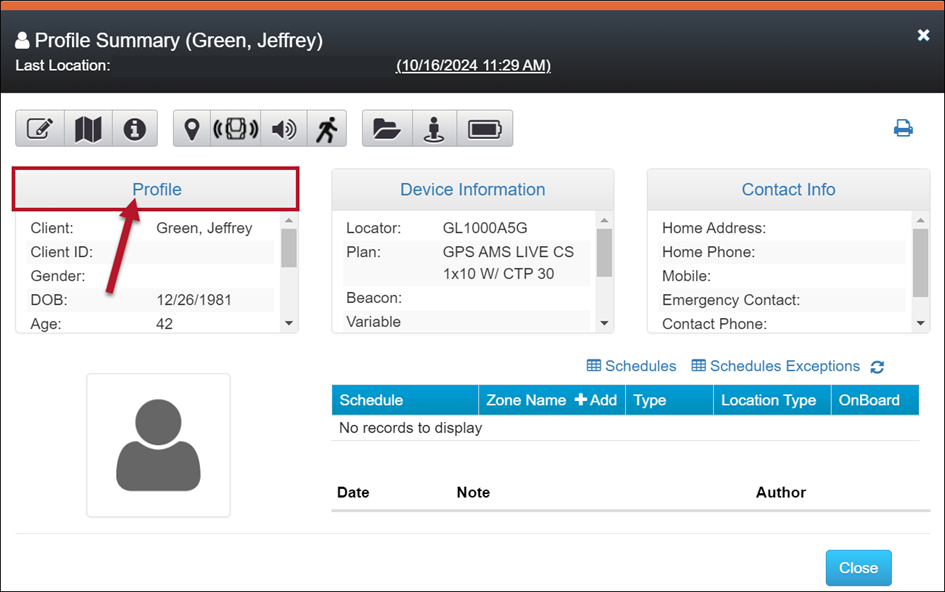Viewport: 945px width, 592px height.
Task: Add a new zone with Add
Action: (x=596, y=400)
